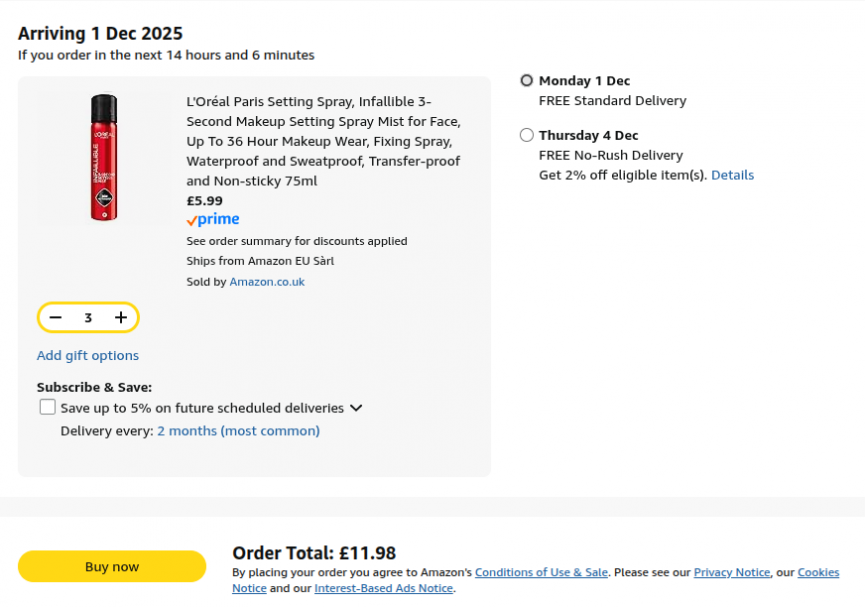Choose Thursday 4 Dec No-Rush delivery
Screen dimensions: 865x607
[x=527, y=135]
